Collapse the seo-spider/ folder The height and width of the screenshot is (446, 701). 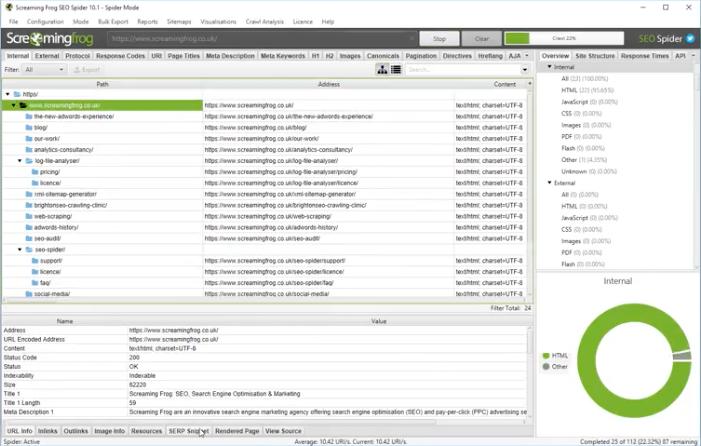[x=20, y=250]
